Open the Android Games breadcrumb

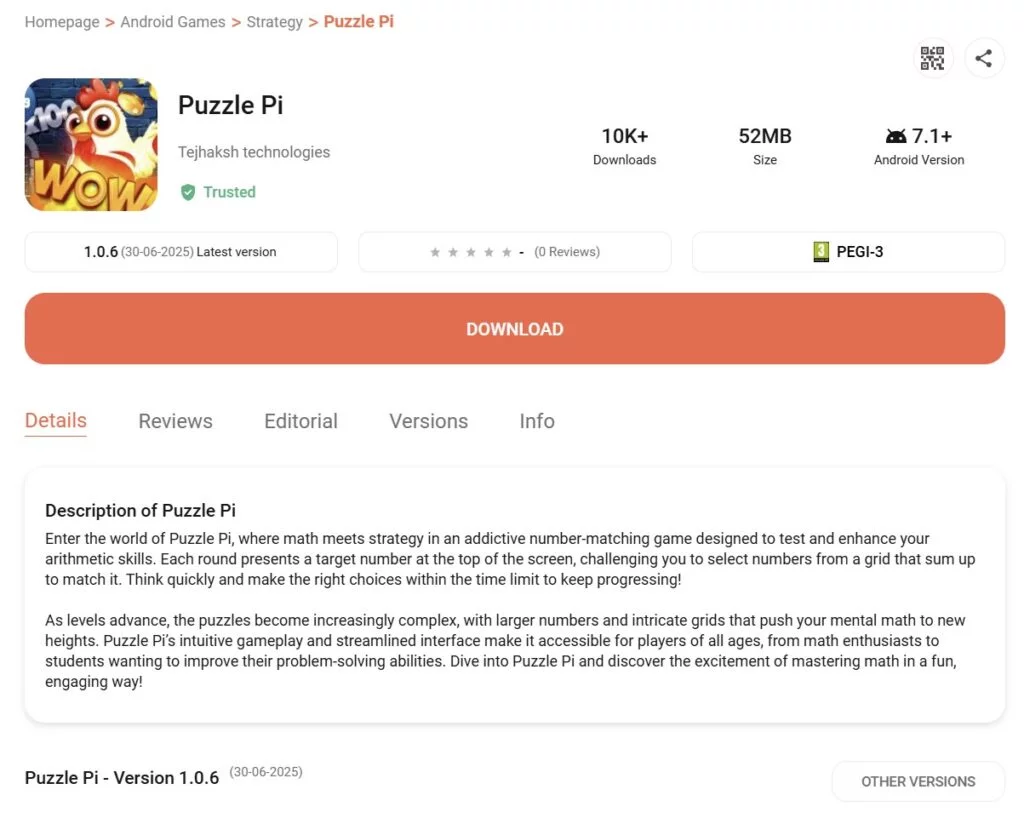pos(173,22)
